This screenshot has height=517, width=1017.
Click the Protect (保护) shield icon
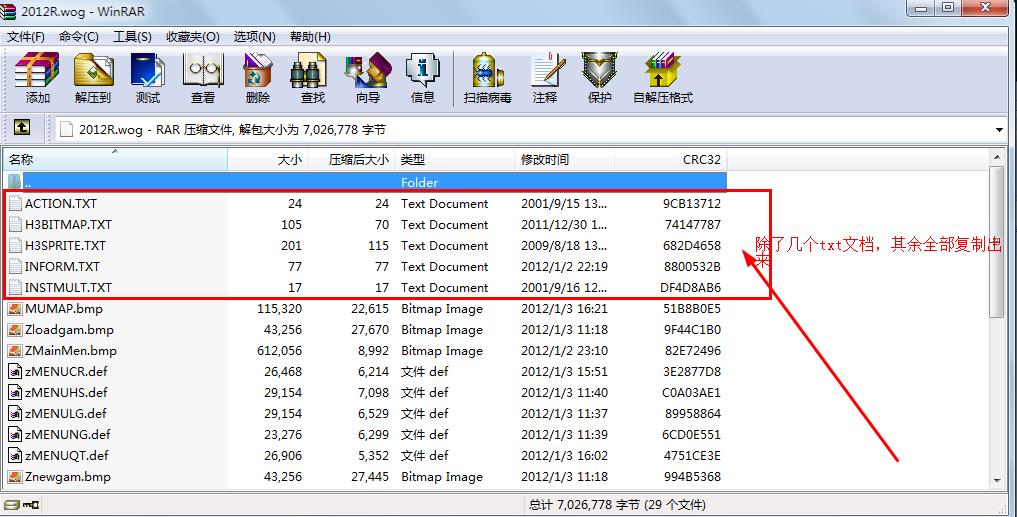pyautogui.click(x=599, y=71)
